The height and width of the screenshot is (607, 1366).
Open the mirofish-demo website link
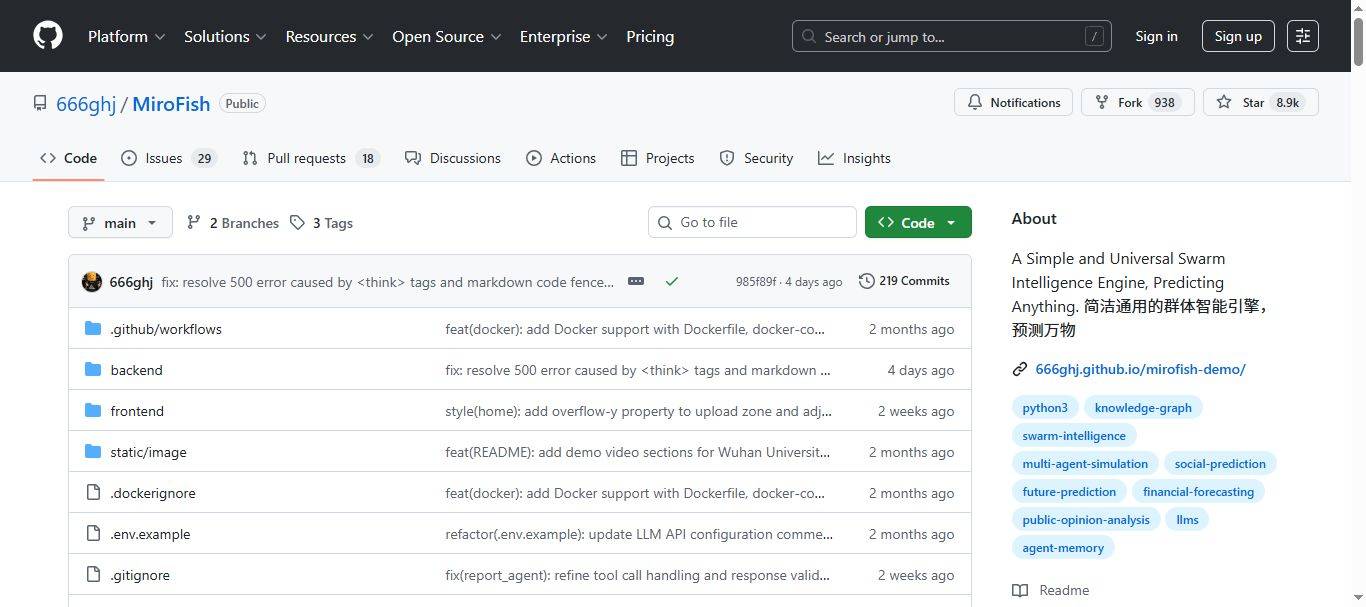tap(1140, 369)
